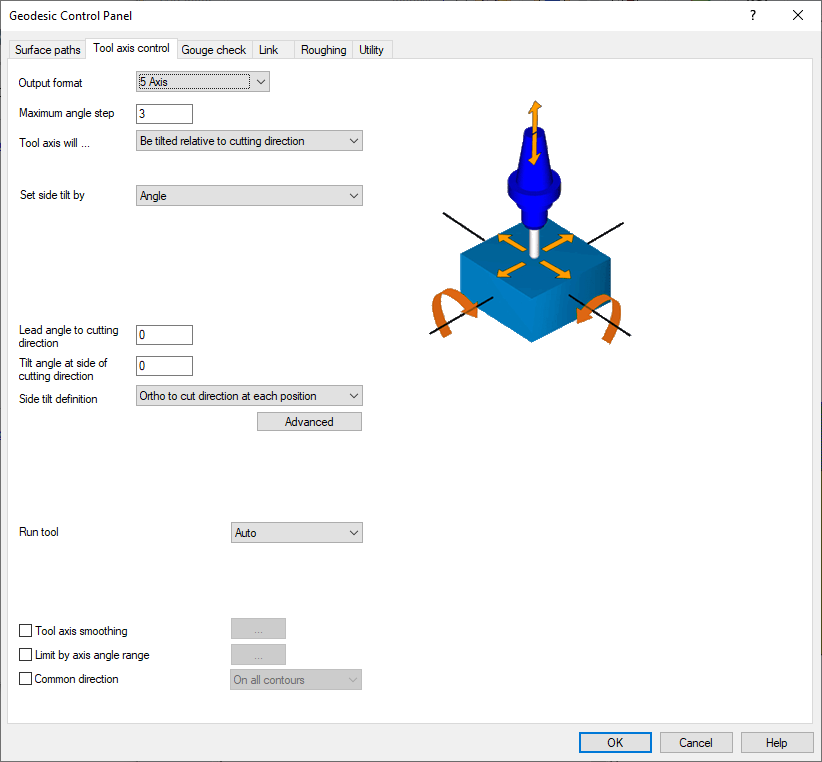Click the Cancel button
The height and width of the screenshot is (762, 822).
696,743
